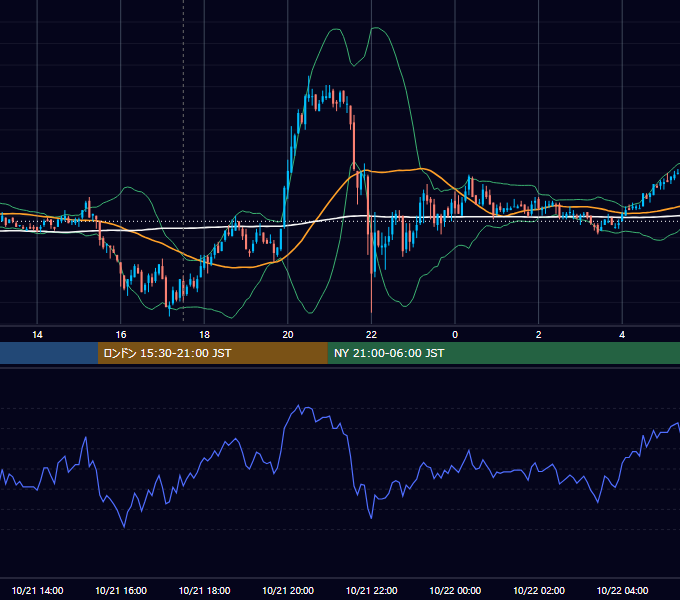Screen dimensions: 680x600
Task: Click the upper time axis label 4
Action: 622,335
